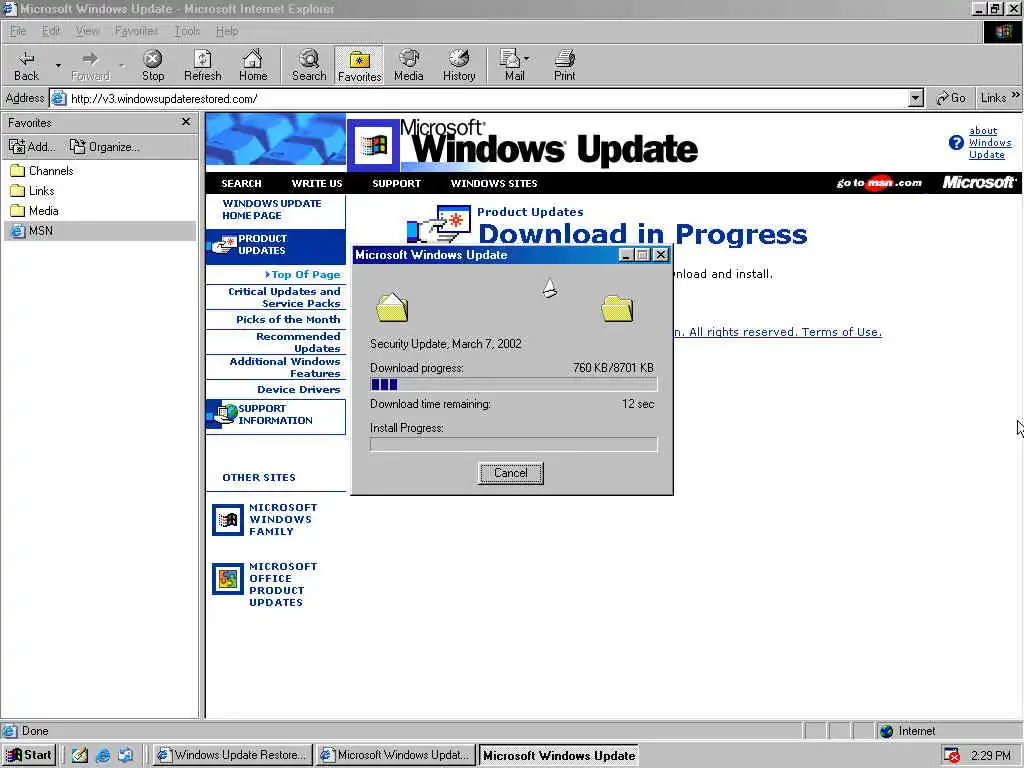
Task: Click WINDOWS SITES in nav bar
Action: [x=494, y=184]
